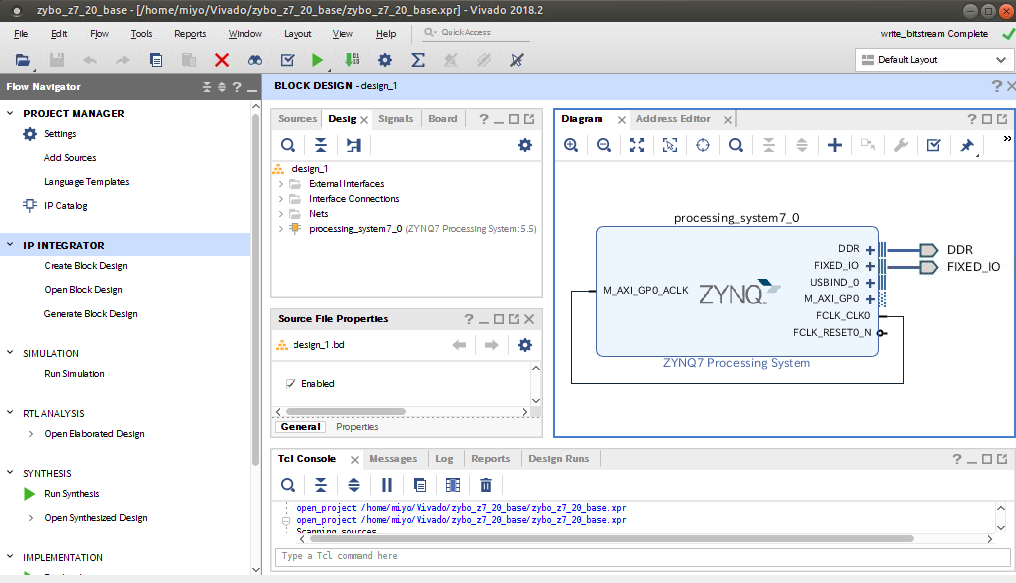Click Source File Properties horizontal scrollbar

346,411
